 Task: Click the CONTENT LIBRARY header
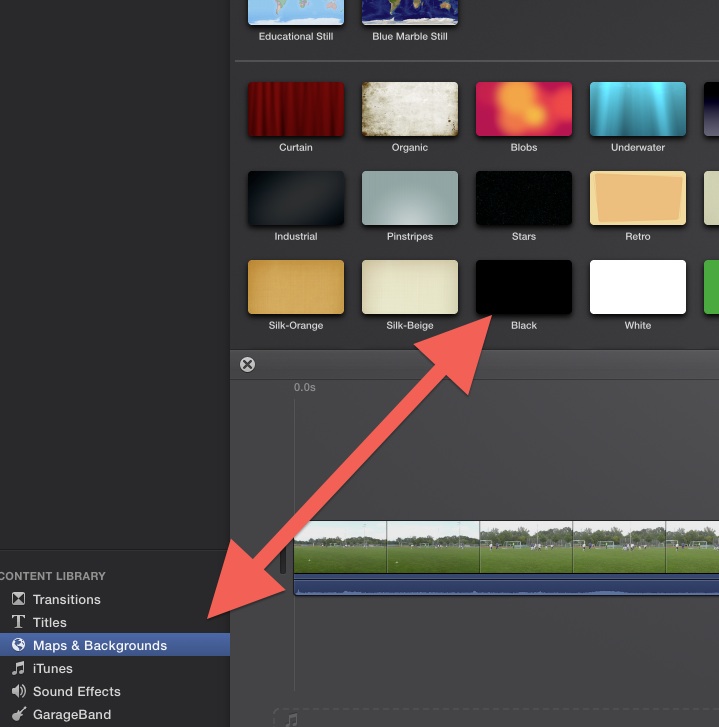pyautogui.click(x=53, y=576)
